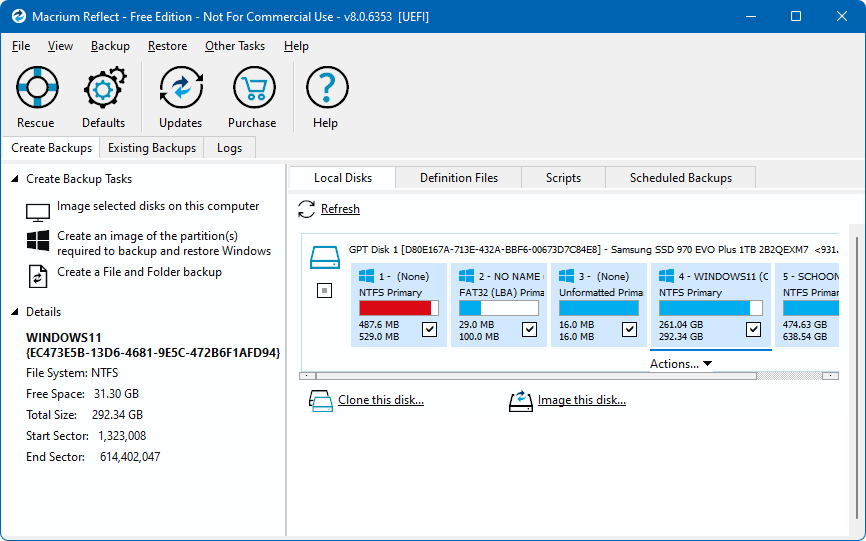Viewport: 866px width, 541px height.
Task: Open the Other Tasks menu
Action: click(235, 46)
